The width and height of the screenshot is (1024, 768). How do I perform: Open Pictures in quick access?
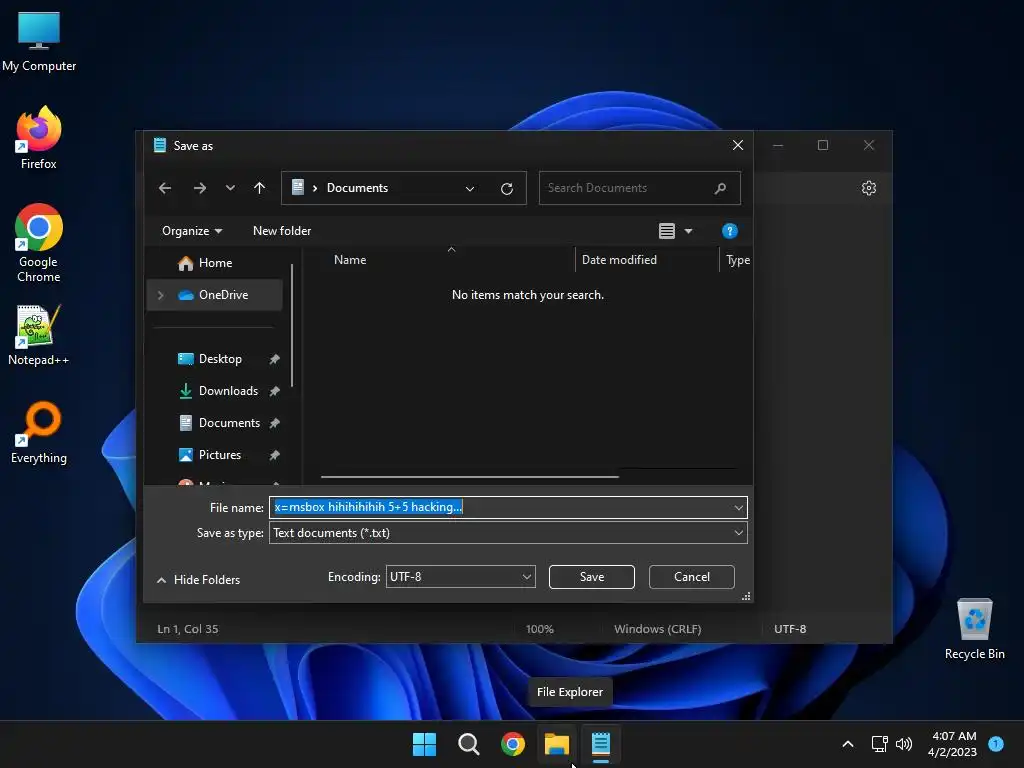click(x=219, y=455)
